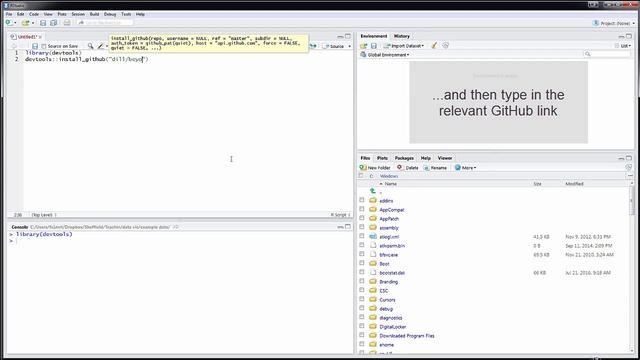Click the Source button in editor toolbar

(x=334, y=46)
